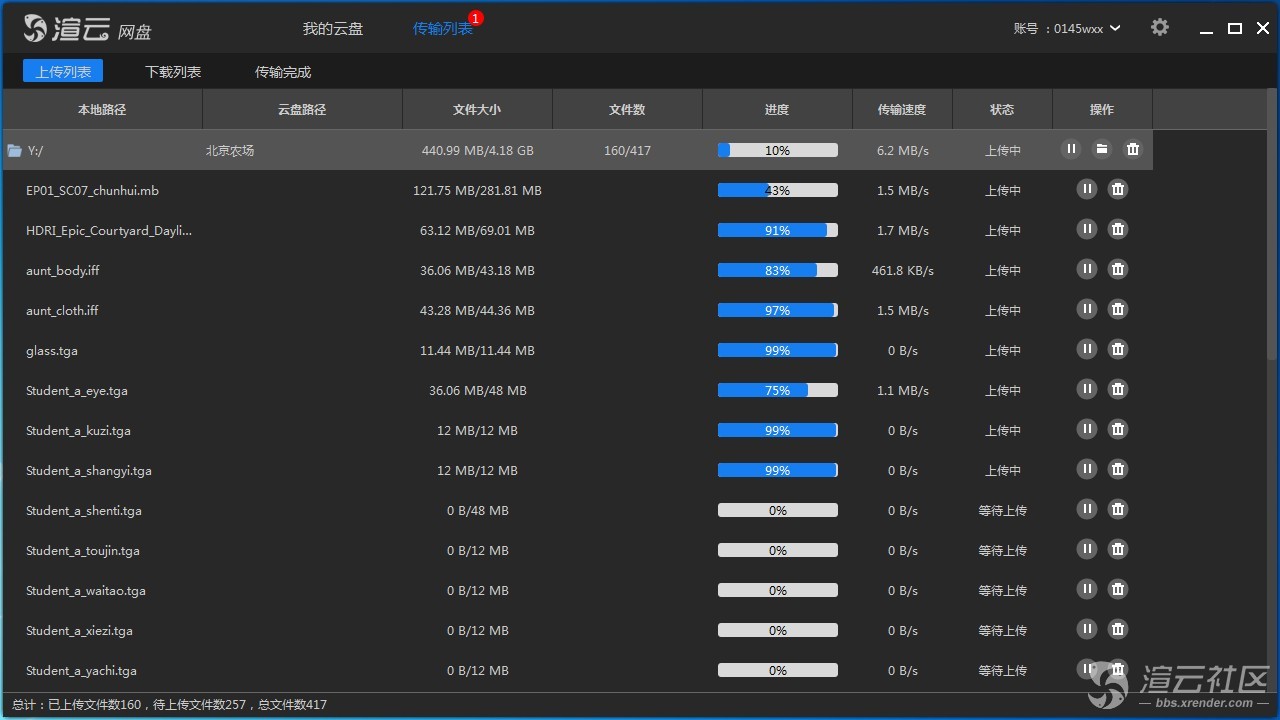Viewport: 1280px width, 720px height.
Task: Open folder location for Y:/ upload
Action: coord(1101,149)
